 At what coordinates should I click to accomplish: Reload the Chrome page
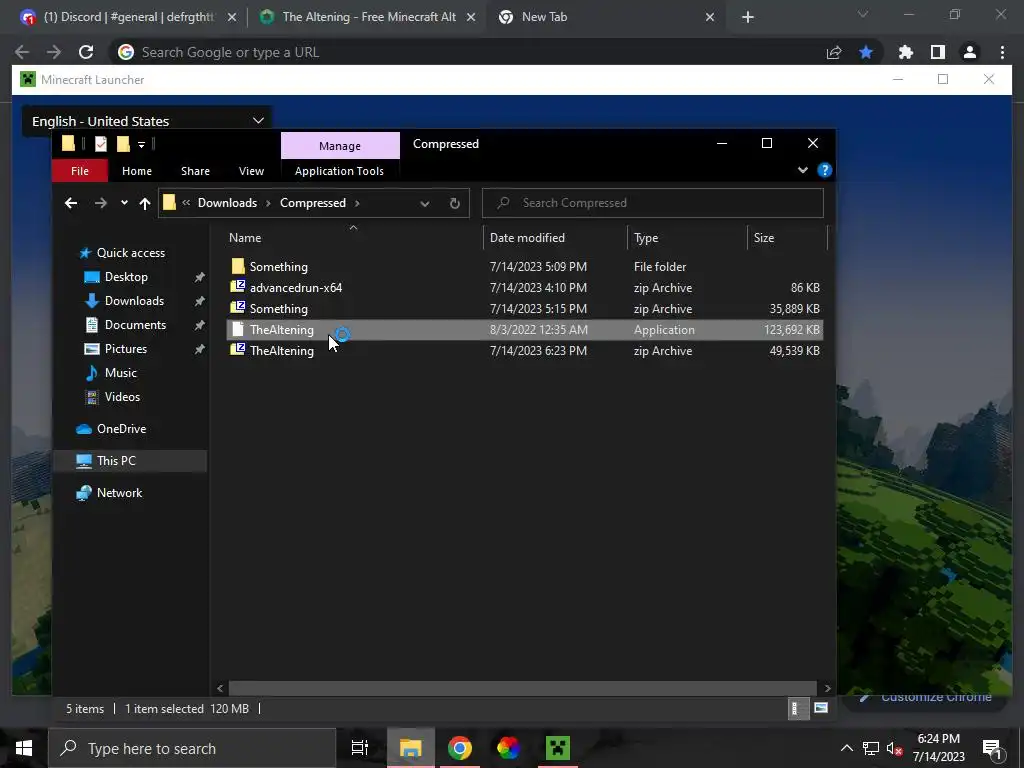tap(86, 52)
